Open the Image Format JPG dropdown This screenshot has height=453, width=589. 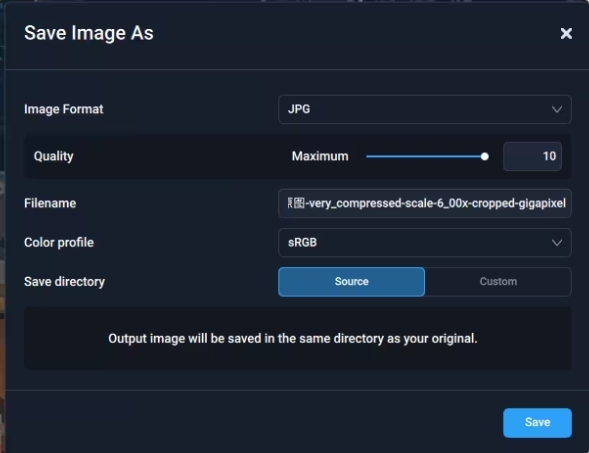click(425, 109)
